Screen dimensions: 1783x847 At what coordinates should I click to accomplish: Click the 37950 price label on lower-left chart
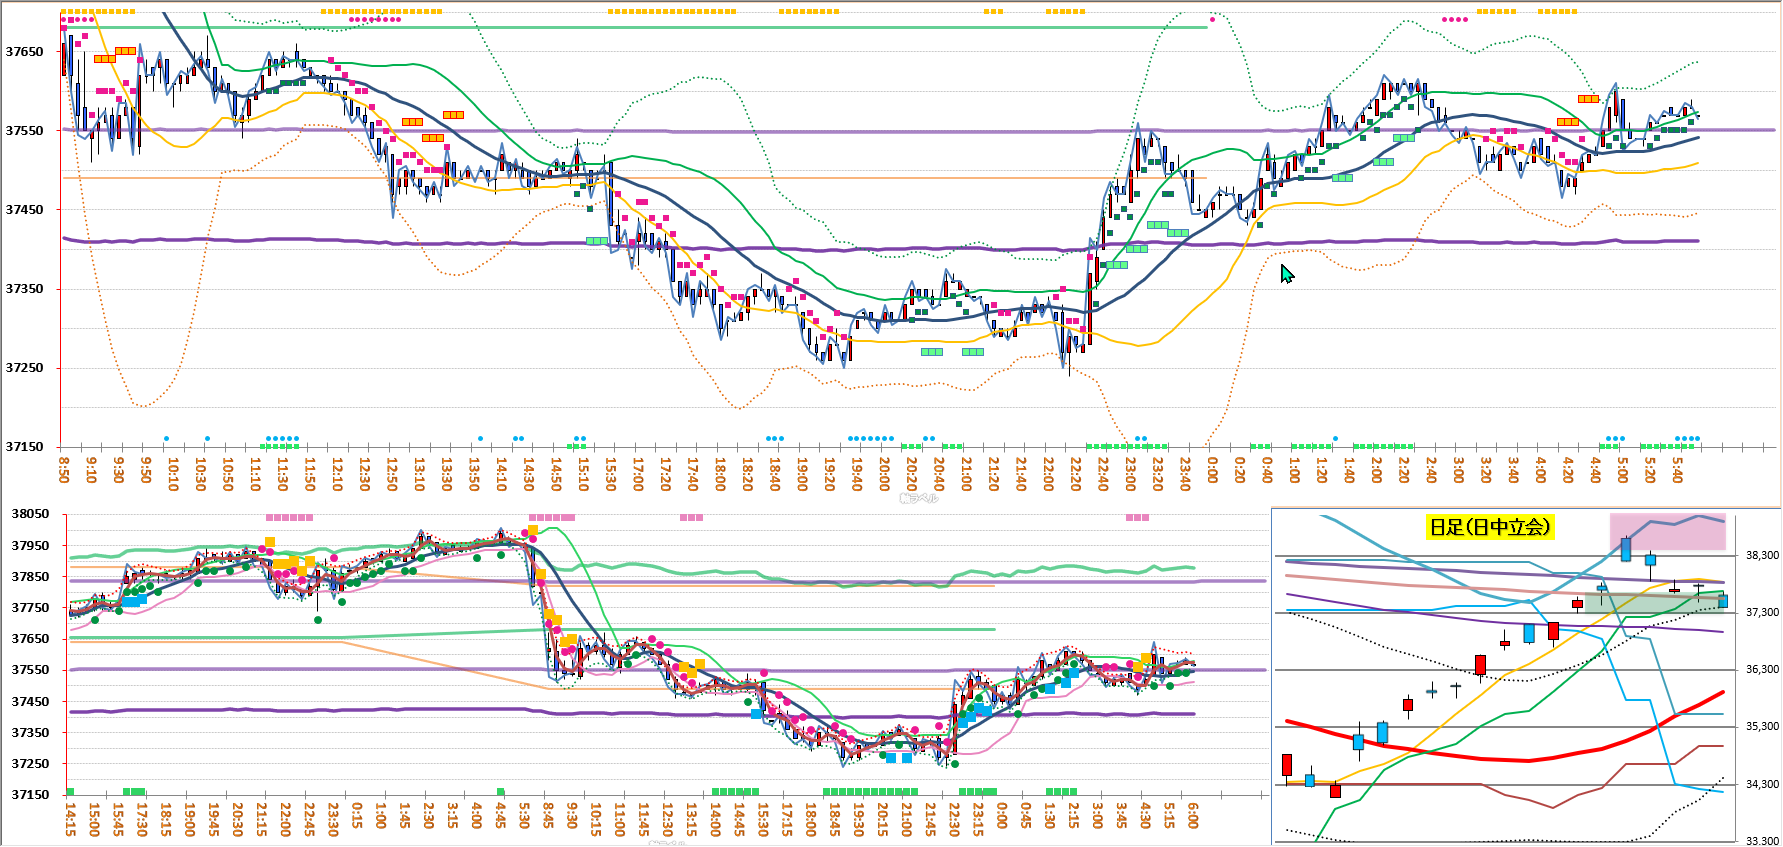click(30, 546)
